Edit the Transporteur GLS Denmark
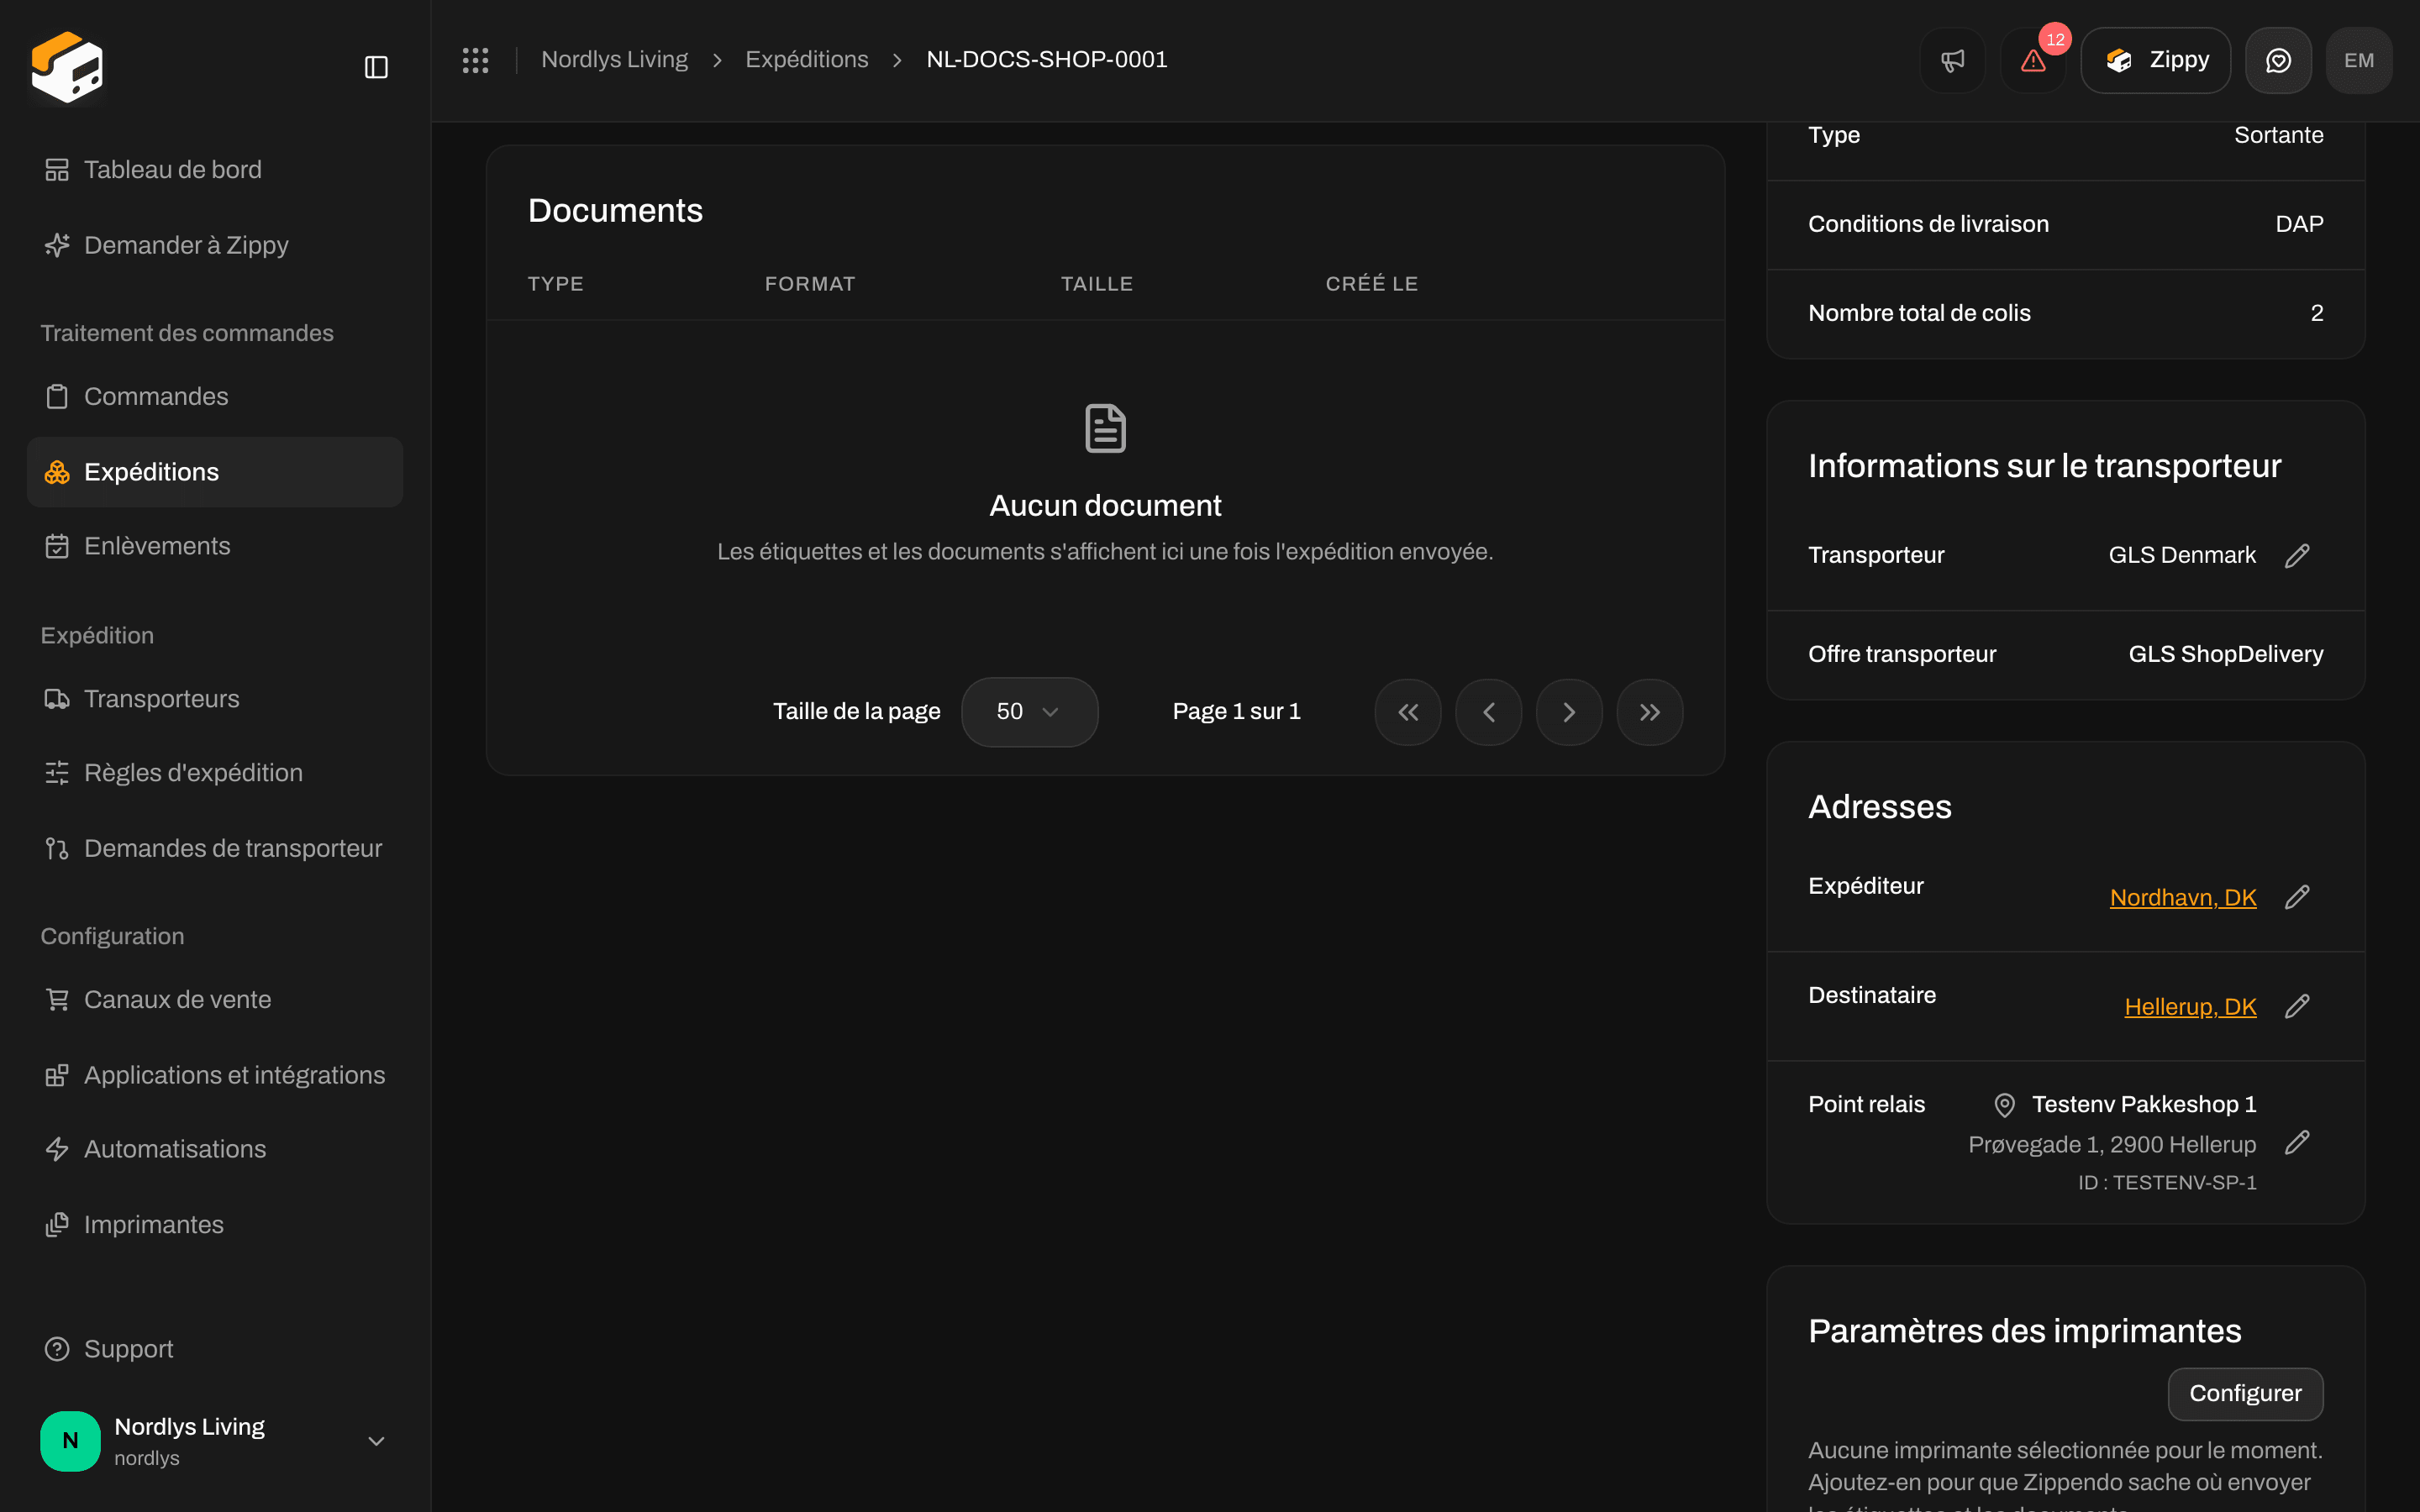The width and height of the screenshot is (2420, 1512). (x=2297, y=555)
